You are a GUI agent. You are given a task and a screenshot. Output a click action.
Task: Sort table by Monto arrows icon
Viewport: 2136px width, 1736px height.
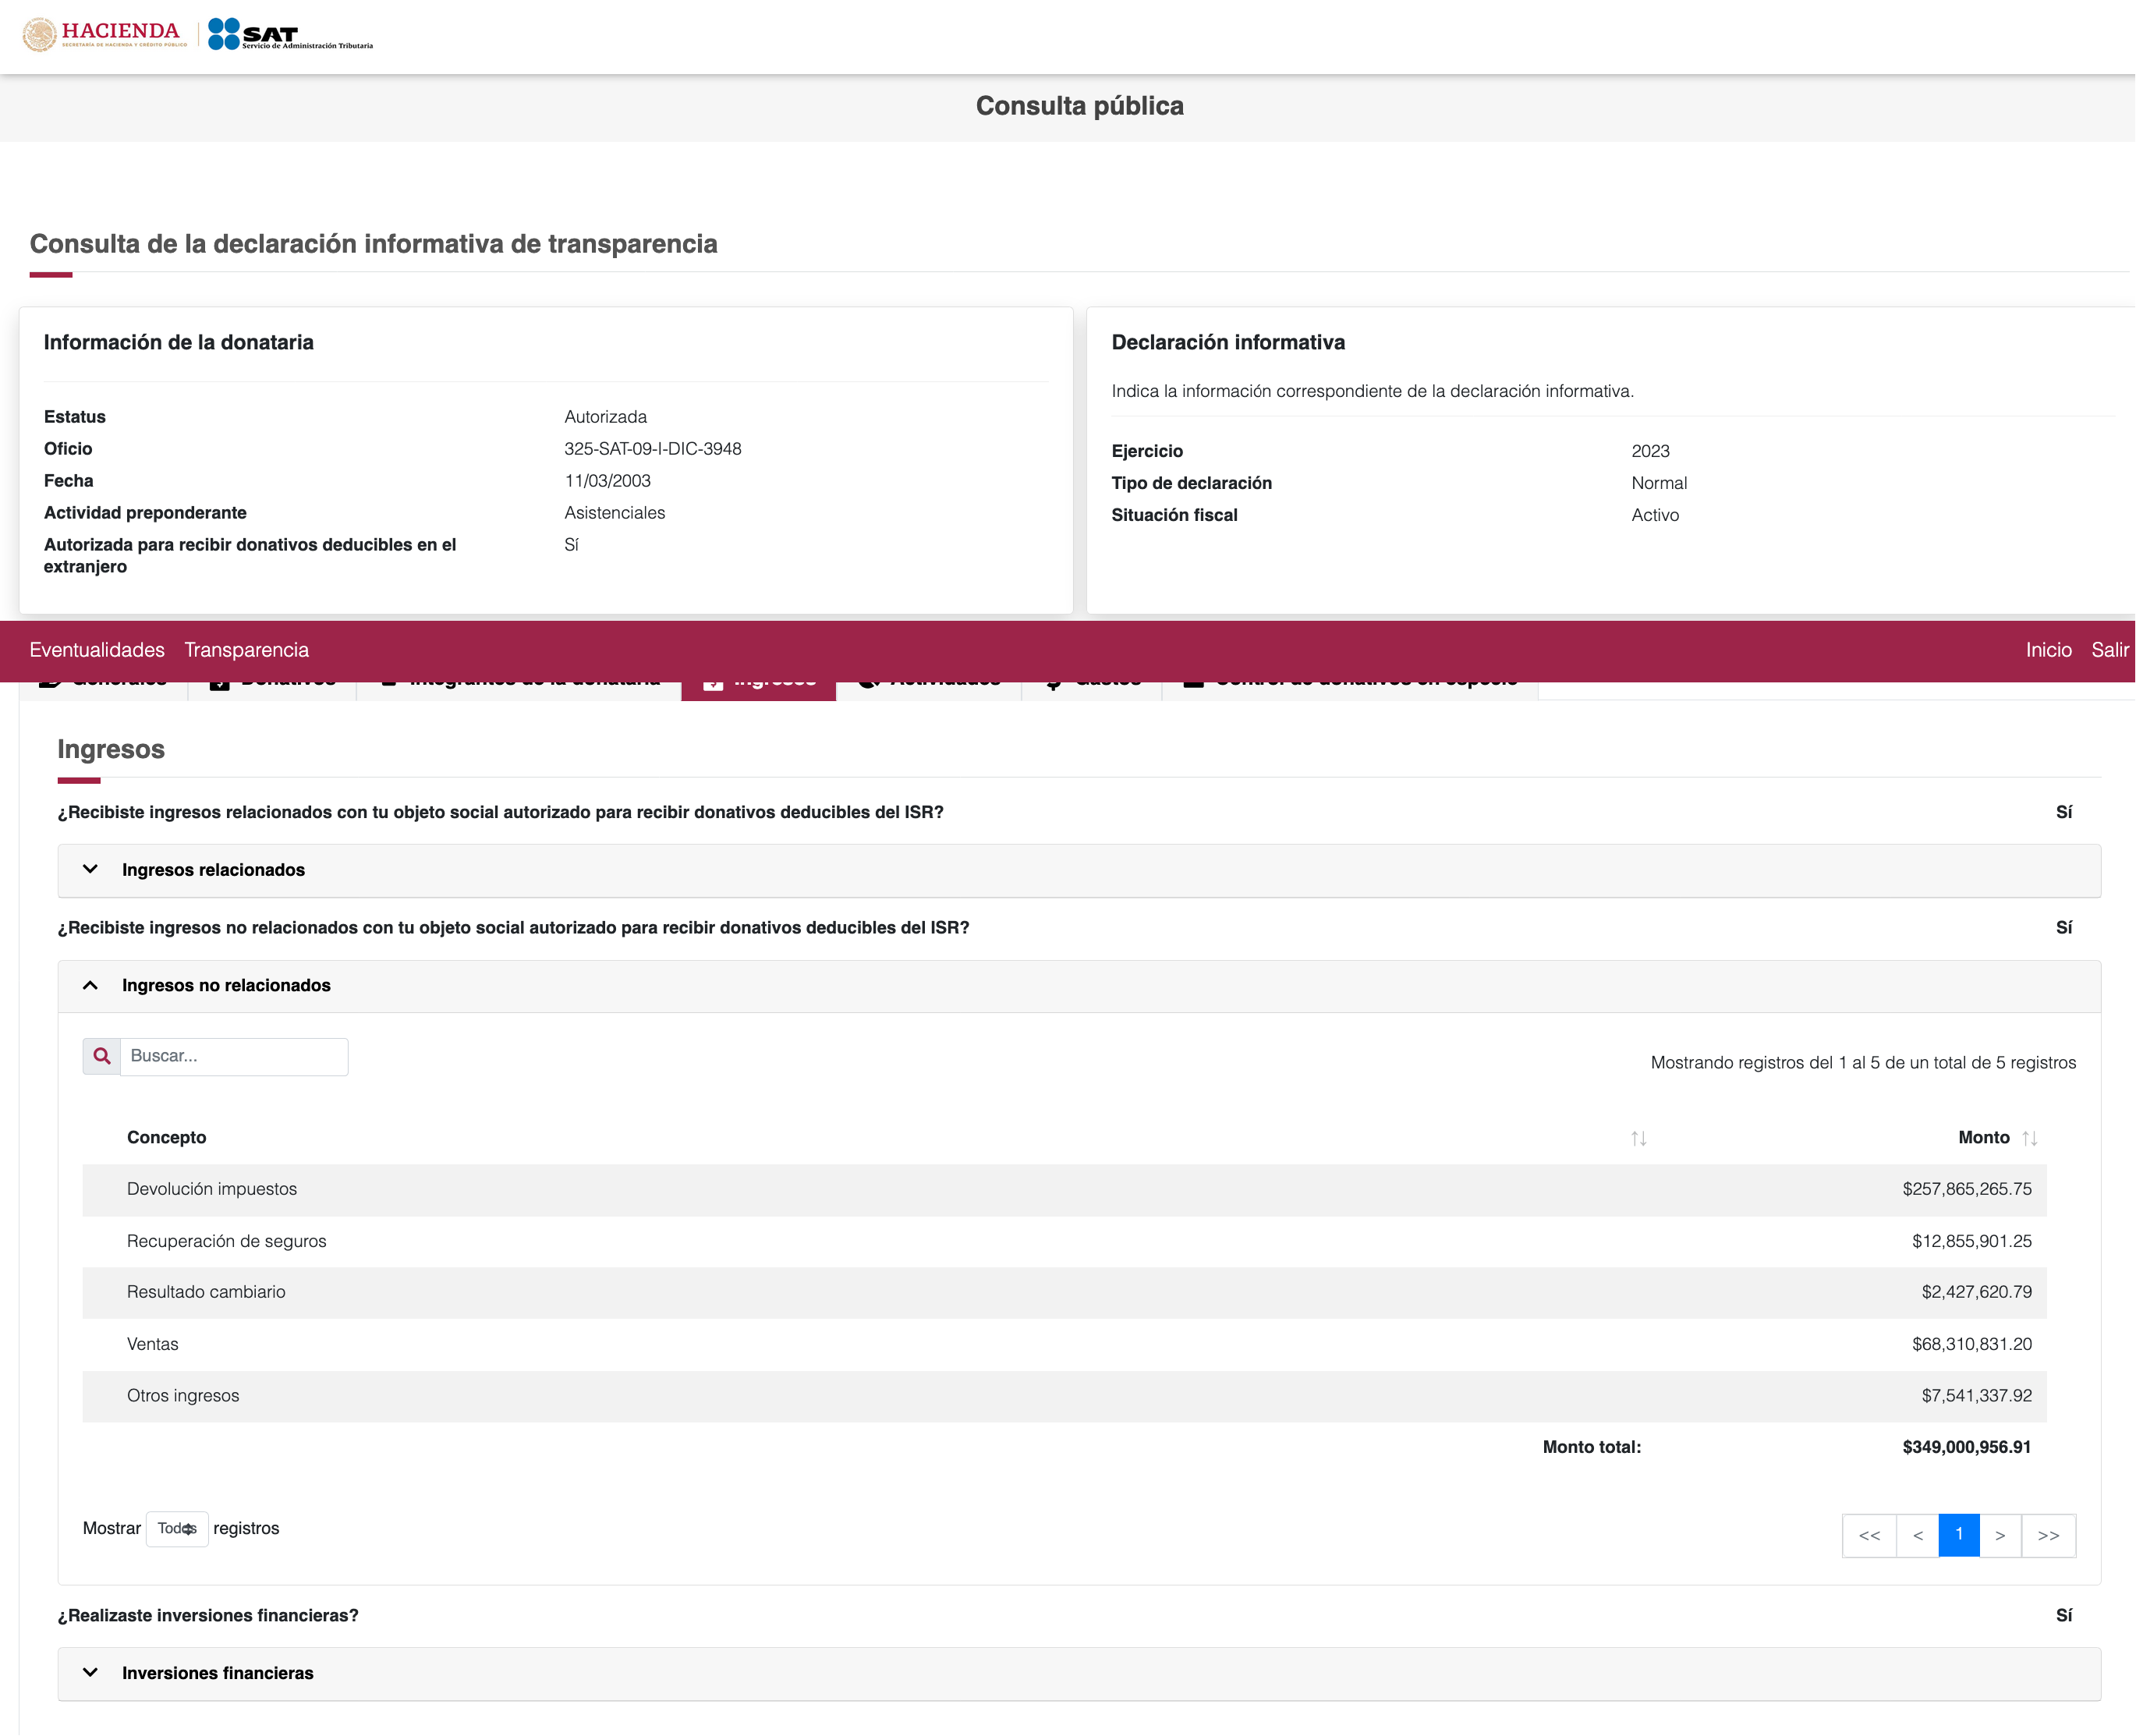(2029, 1138)
